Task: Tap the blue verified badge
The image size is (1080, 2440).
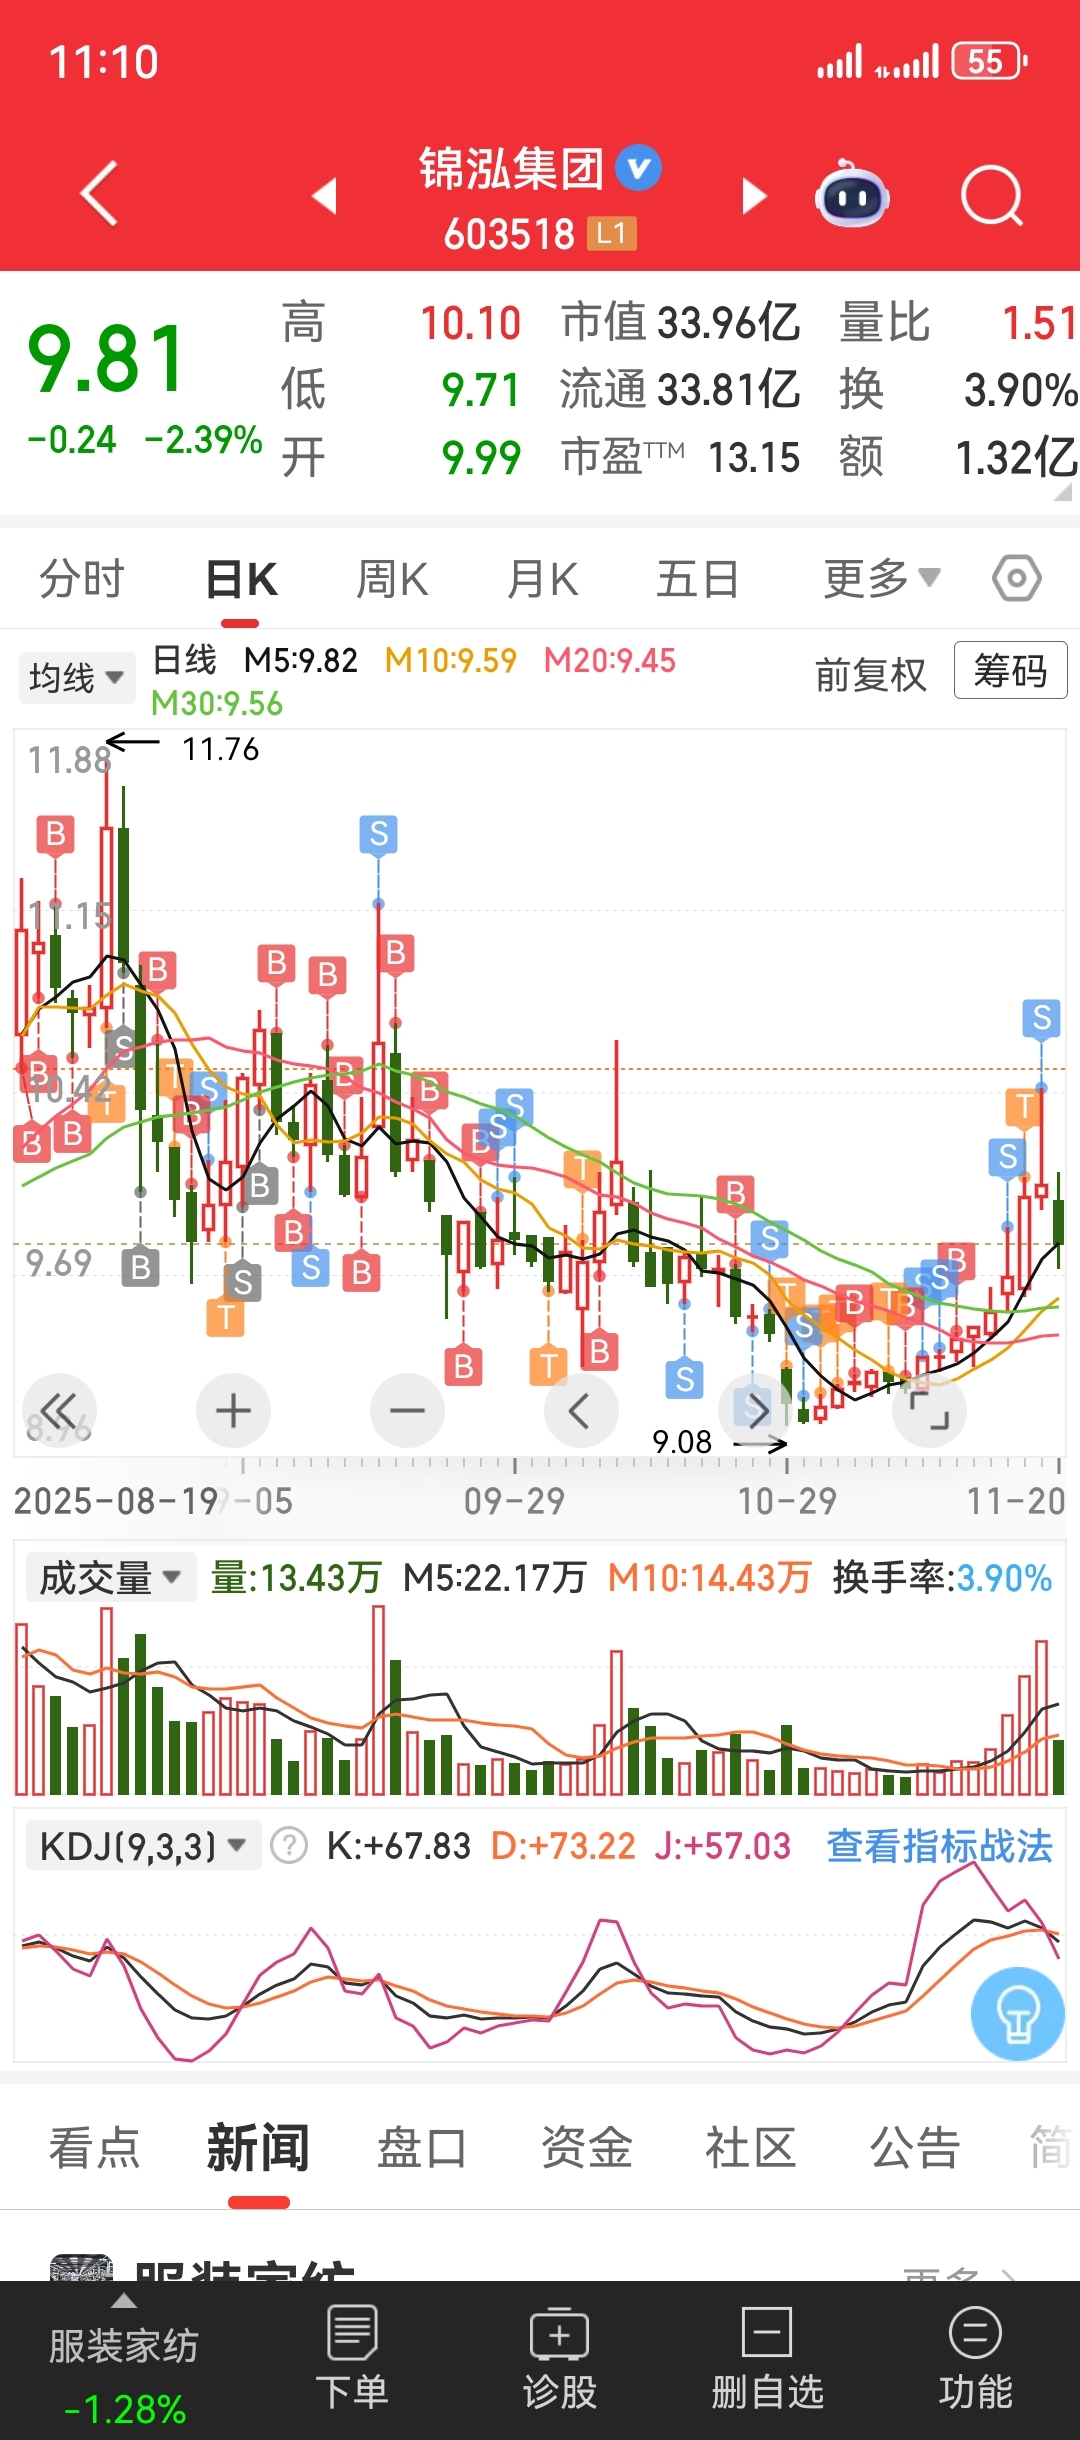Action: (x=638, y=167)
